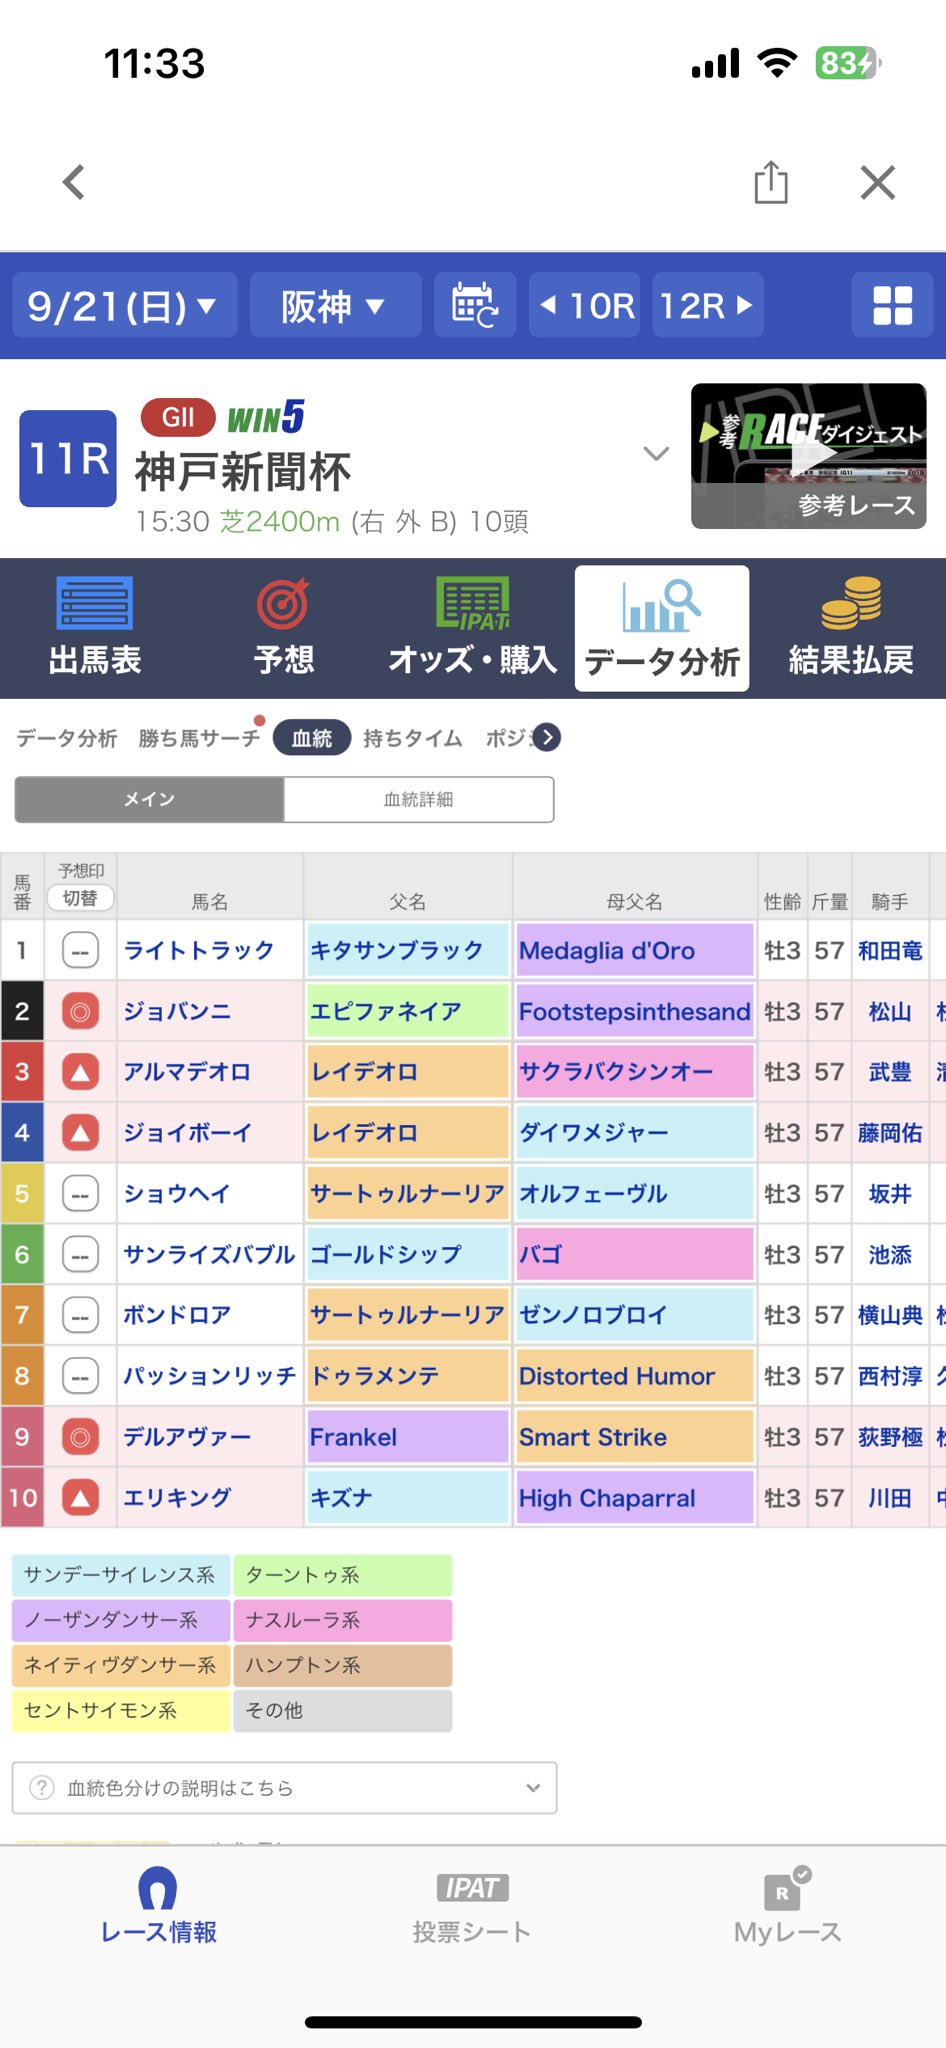Select the 持ちタイム sub-tab
Screen dimensions: 946x2048
tap(413, 738)
